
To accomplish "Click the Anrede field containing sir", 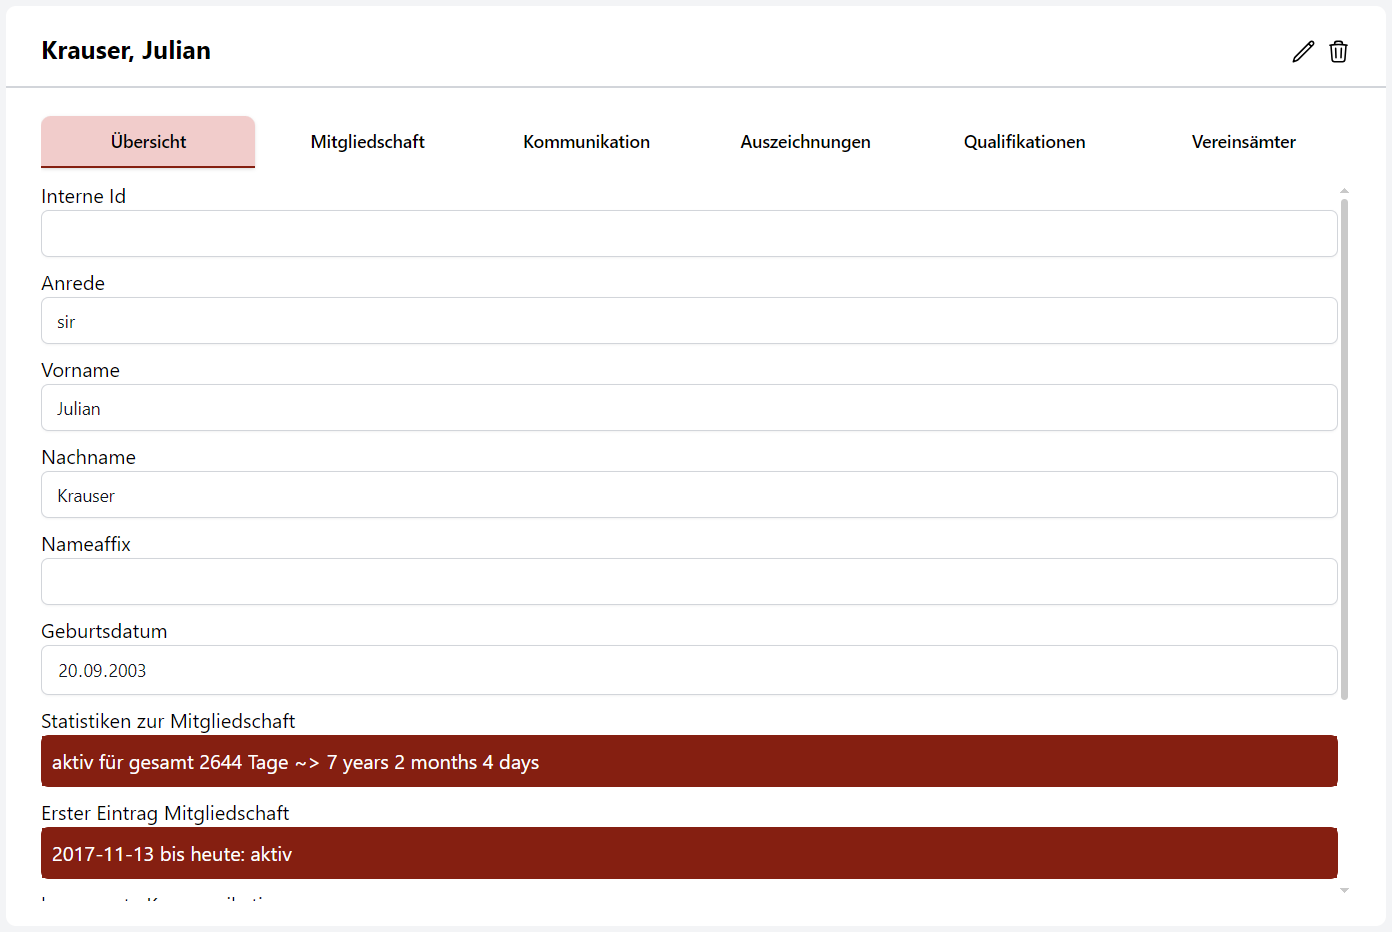I will pos(689,320).
